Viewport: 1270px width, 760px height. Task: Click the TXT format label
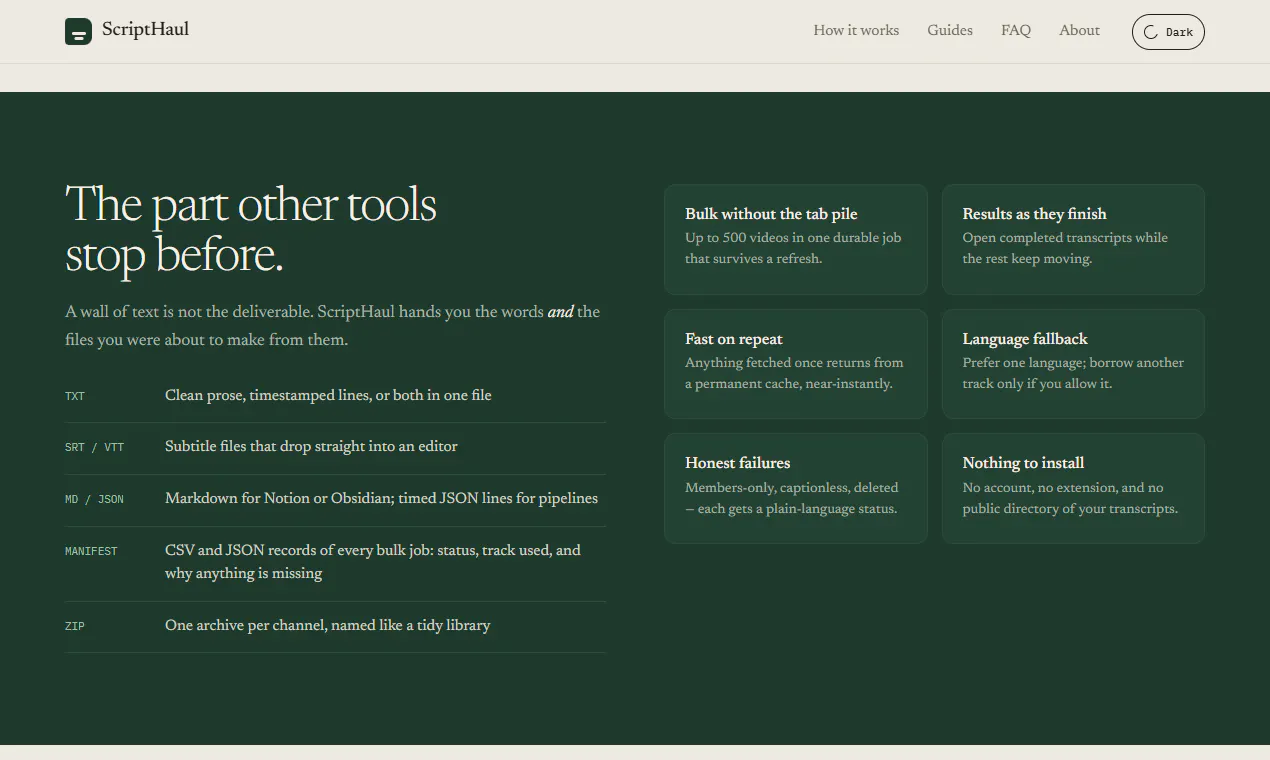75,397
